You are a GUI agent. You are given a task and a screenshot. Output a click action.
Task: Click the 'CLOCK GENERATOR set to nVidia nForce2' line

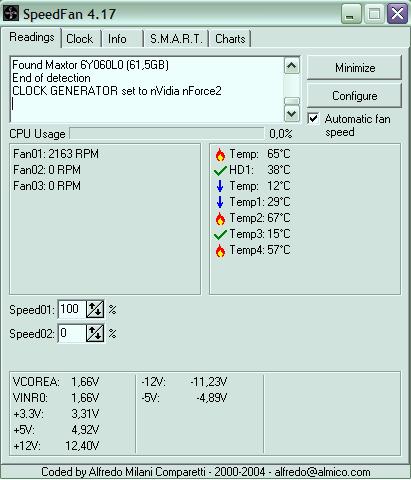coord(117,91)
